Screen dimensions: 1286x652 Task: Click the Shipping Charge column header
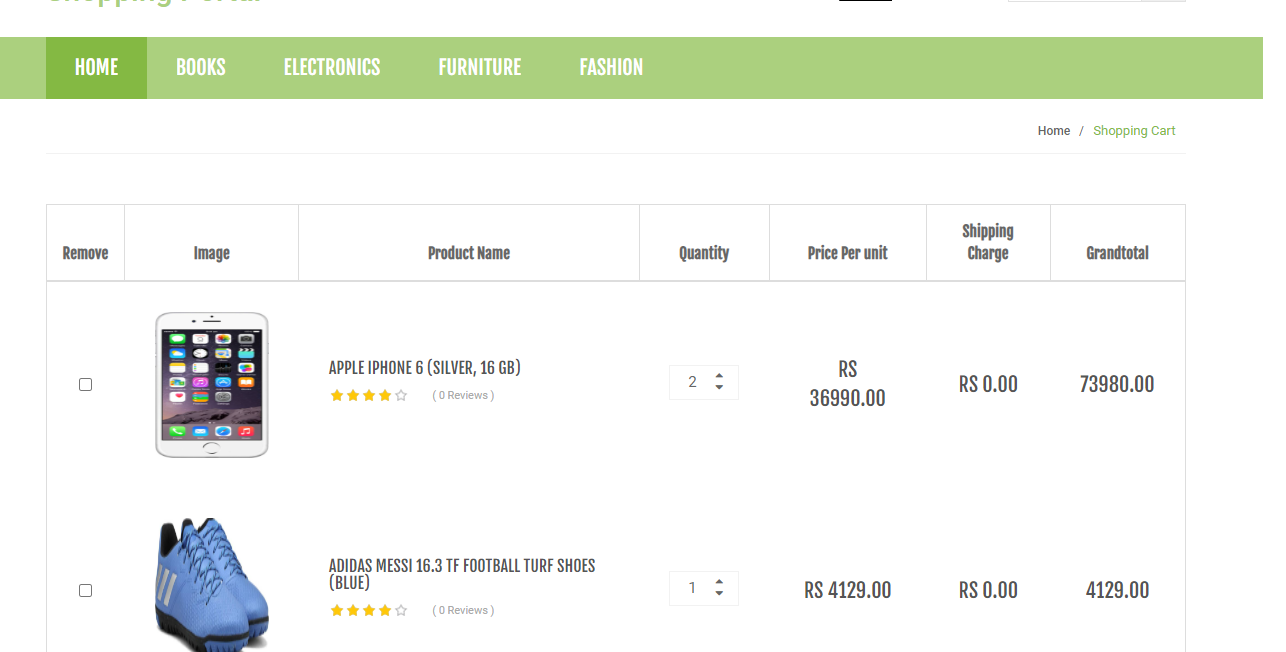(988, 242)
